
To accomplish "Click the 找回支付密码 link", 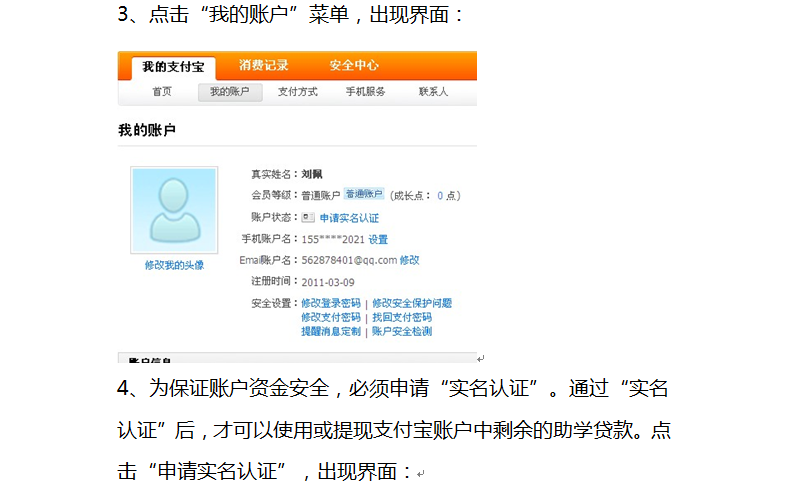I will (402, 317).
